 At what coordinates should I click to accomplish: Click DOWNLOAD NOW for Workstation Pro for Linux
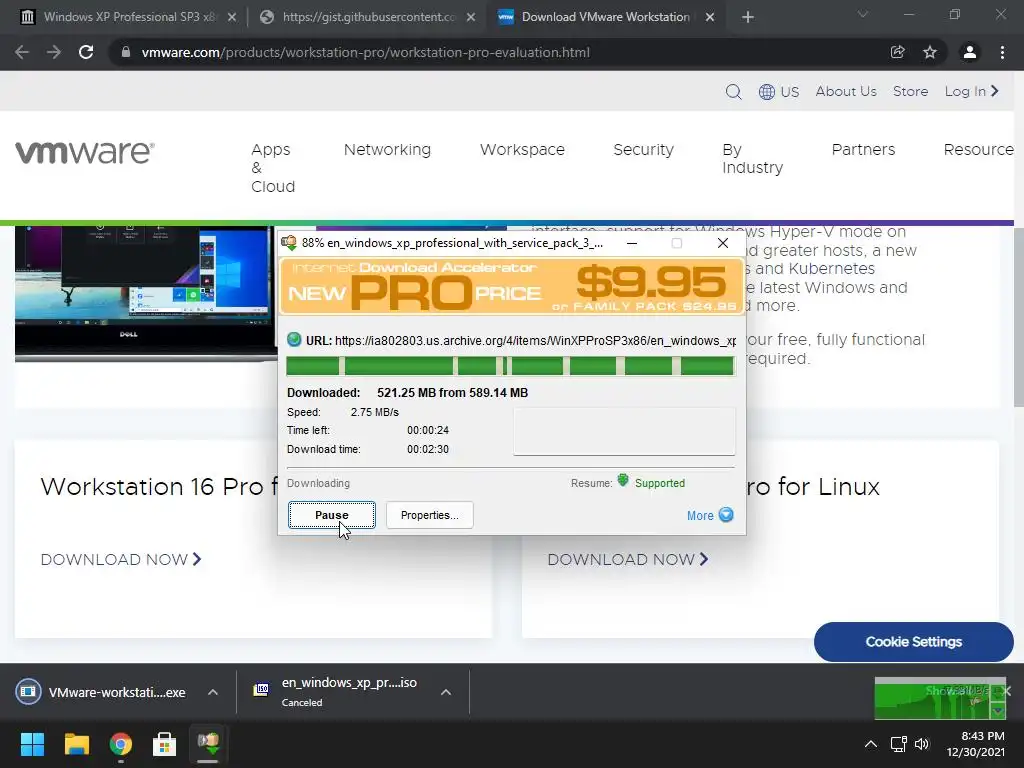point(628,560)
